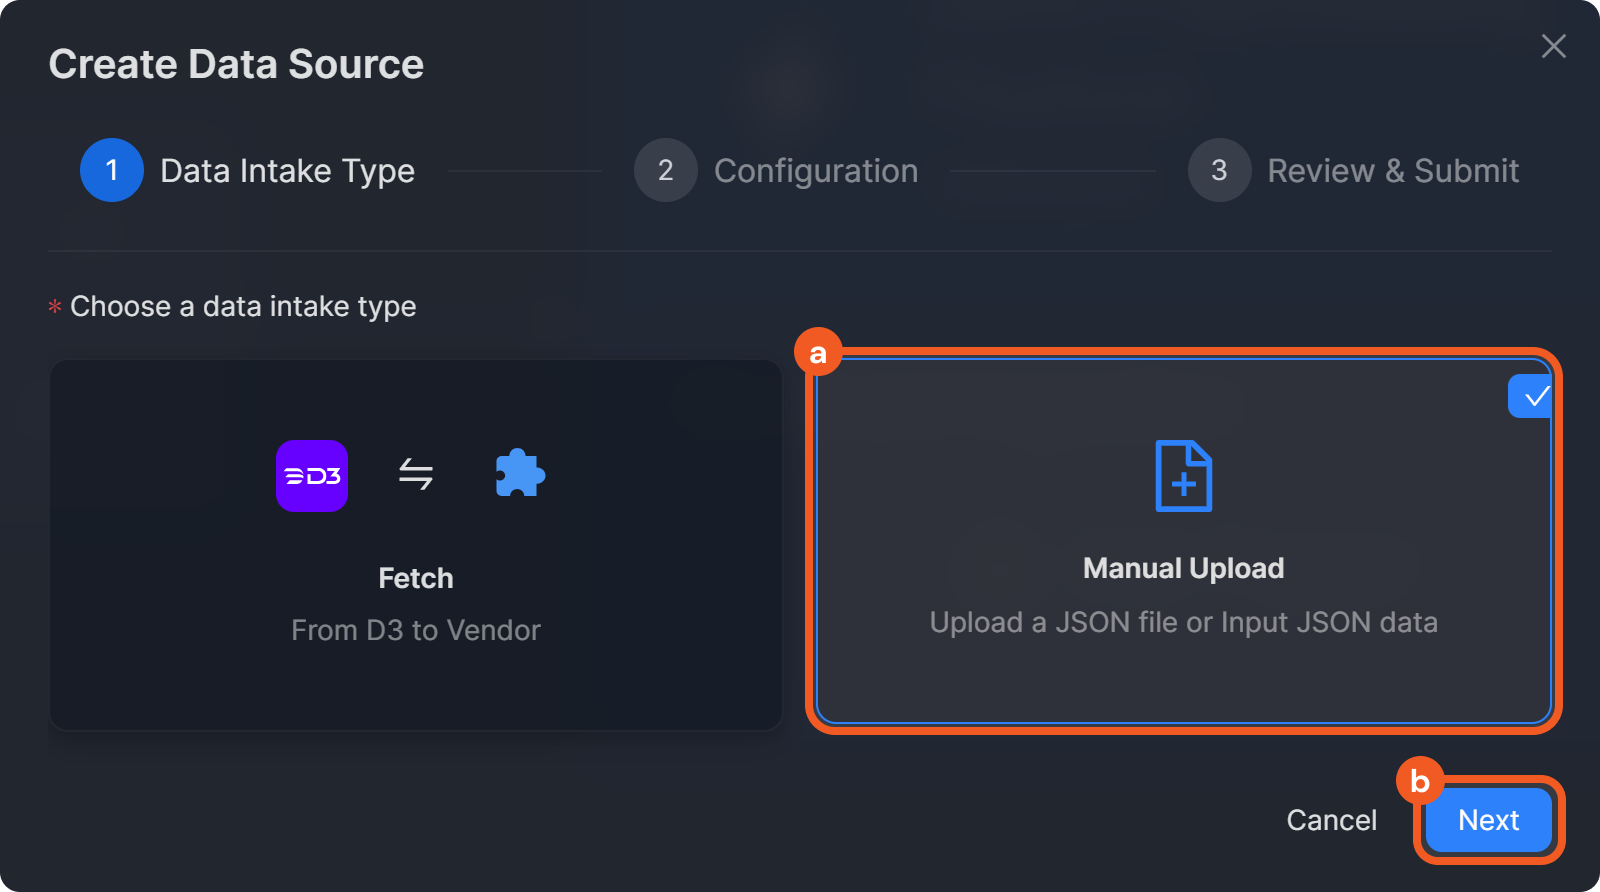This screenshot has height=892, width=1600.
Task: Close the Create Data Source dialog
Action: pyautogui.click(x=1553, y=46)
